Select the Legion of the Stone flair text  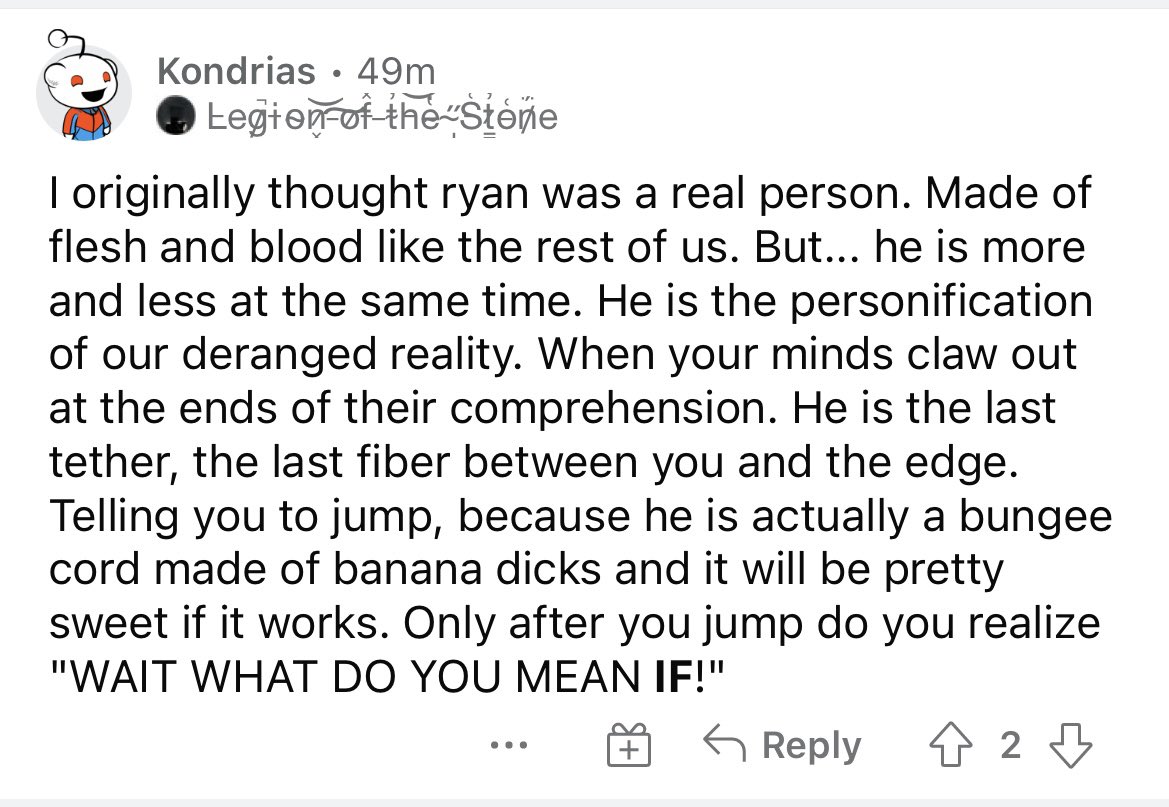[x=382, y=116]
